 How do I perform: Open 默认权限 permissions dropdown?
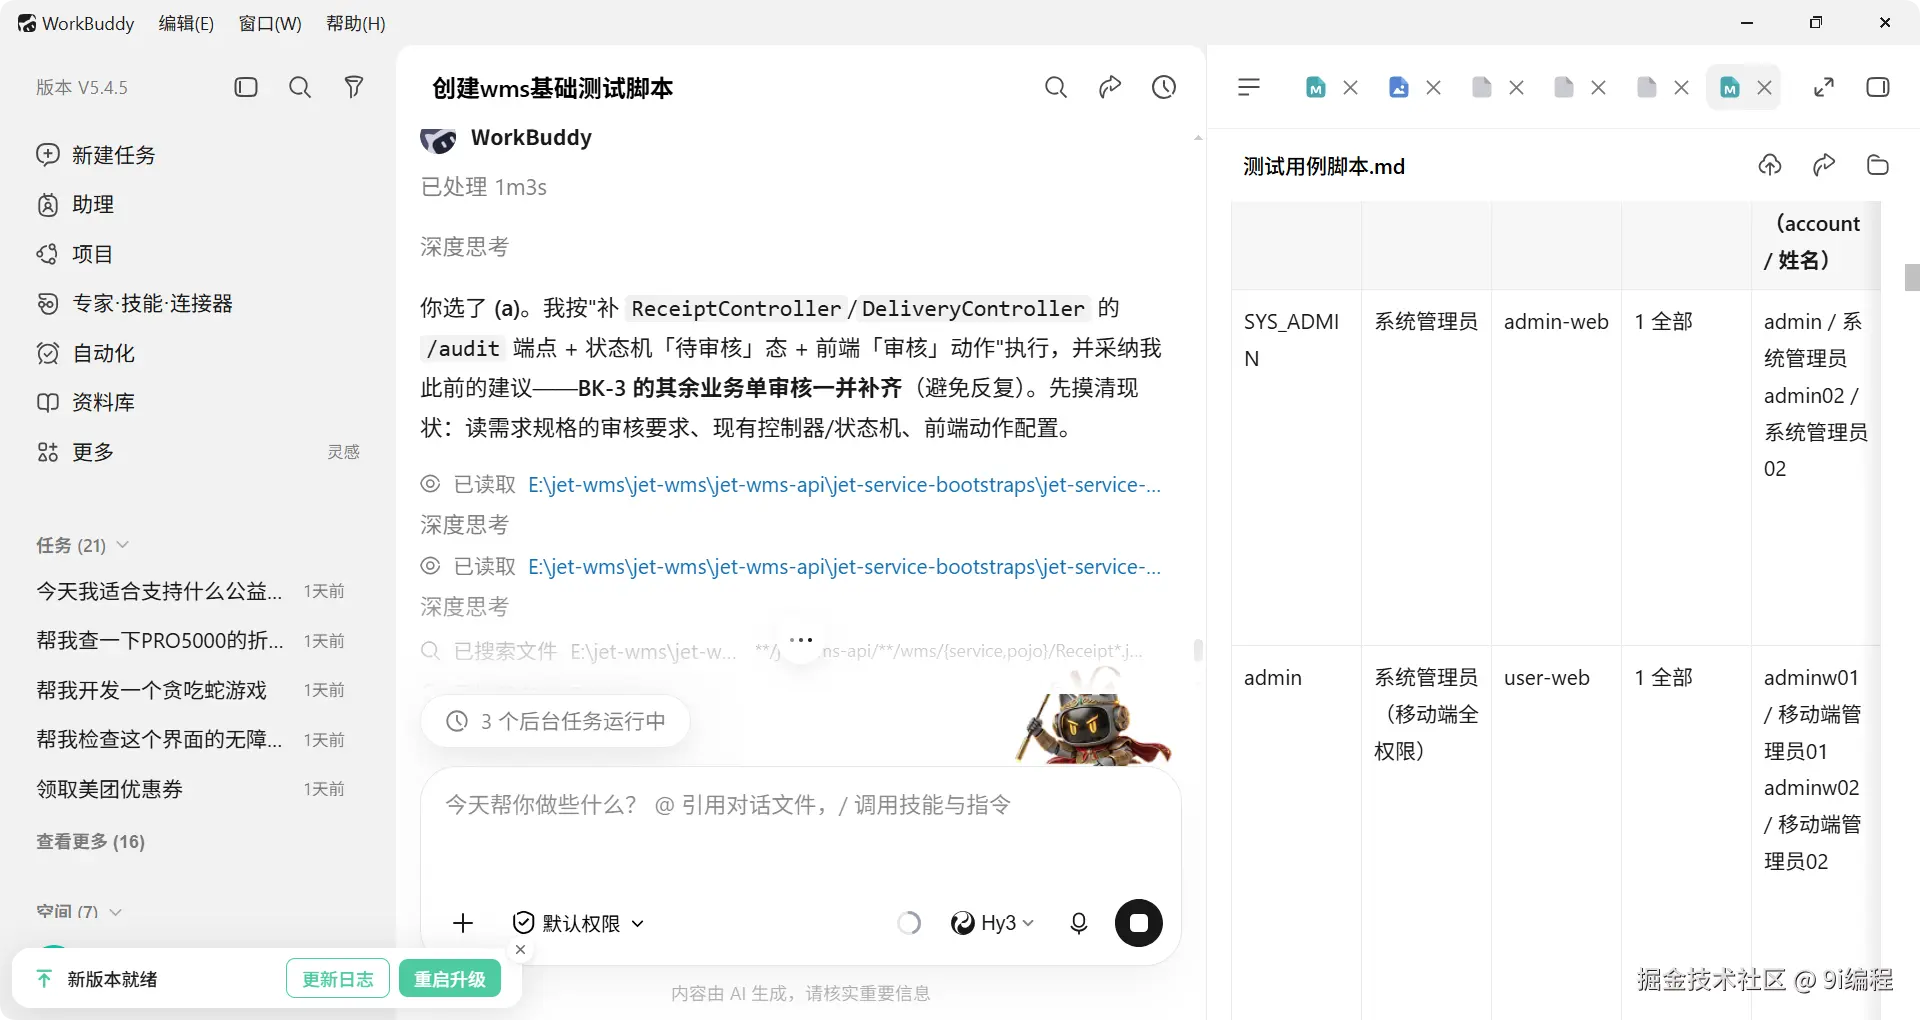click(x=578, y=923)
